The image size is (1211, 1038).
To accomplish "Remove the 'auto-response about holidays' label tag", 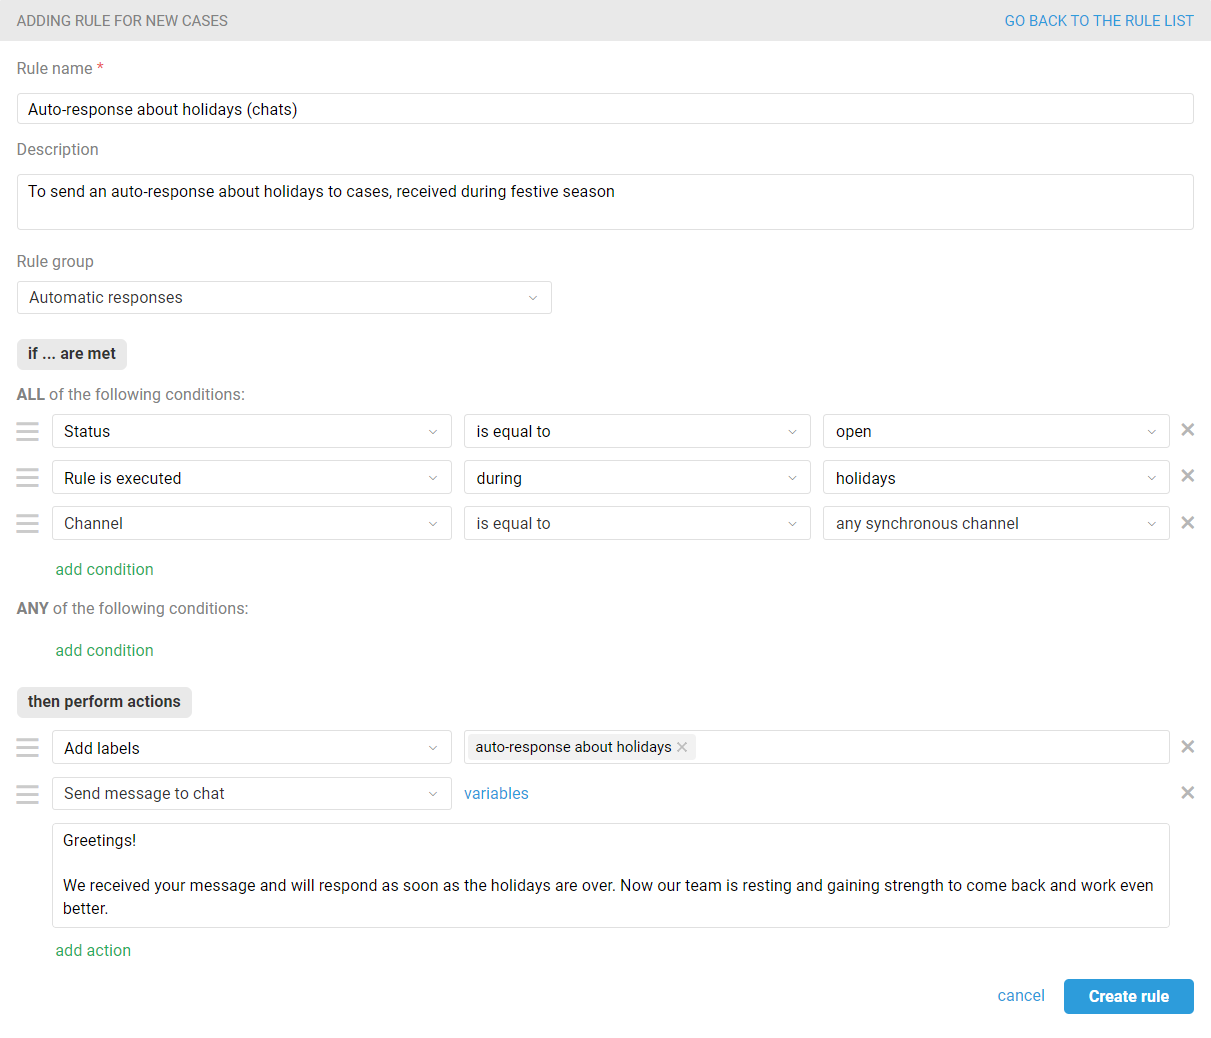I will point(682,747).
